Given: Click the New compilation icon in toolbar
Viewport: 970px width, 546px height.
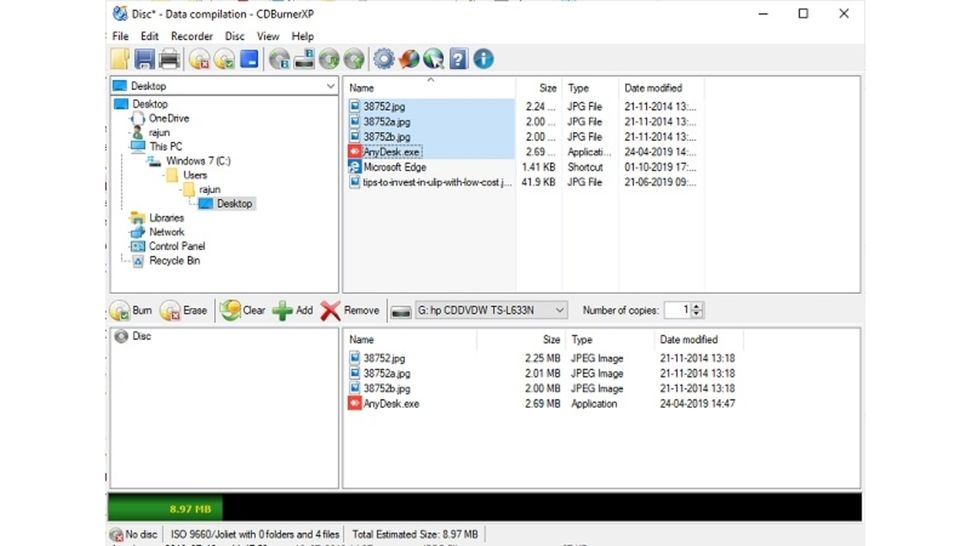Looking at the screenshot, I should (120, 59).
